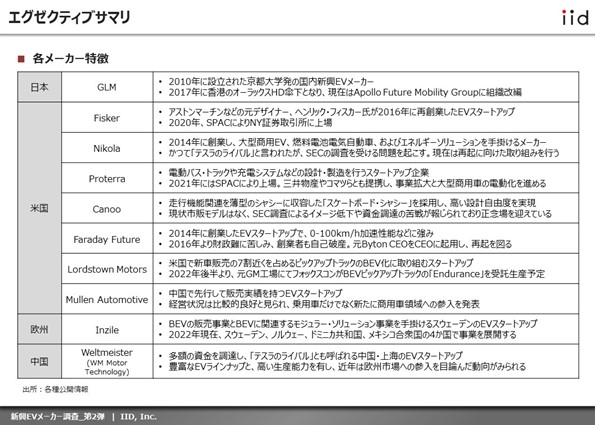The width and height of the screenshot is (595, 425).
Task: Click the 電動バス・トラックや充電システム line
Action: (299, 173)
